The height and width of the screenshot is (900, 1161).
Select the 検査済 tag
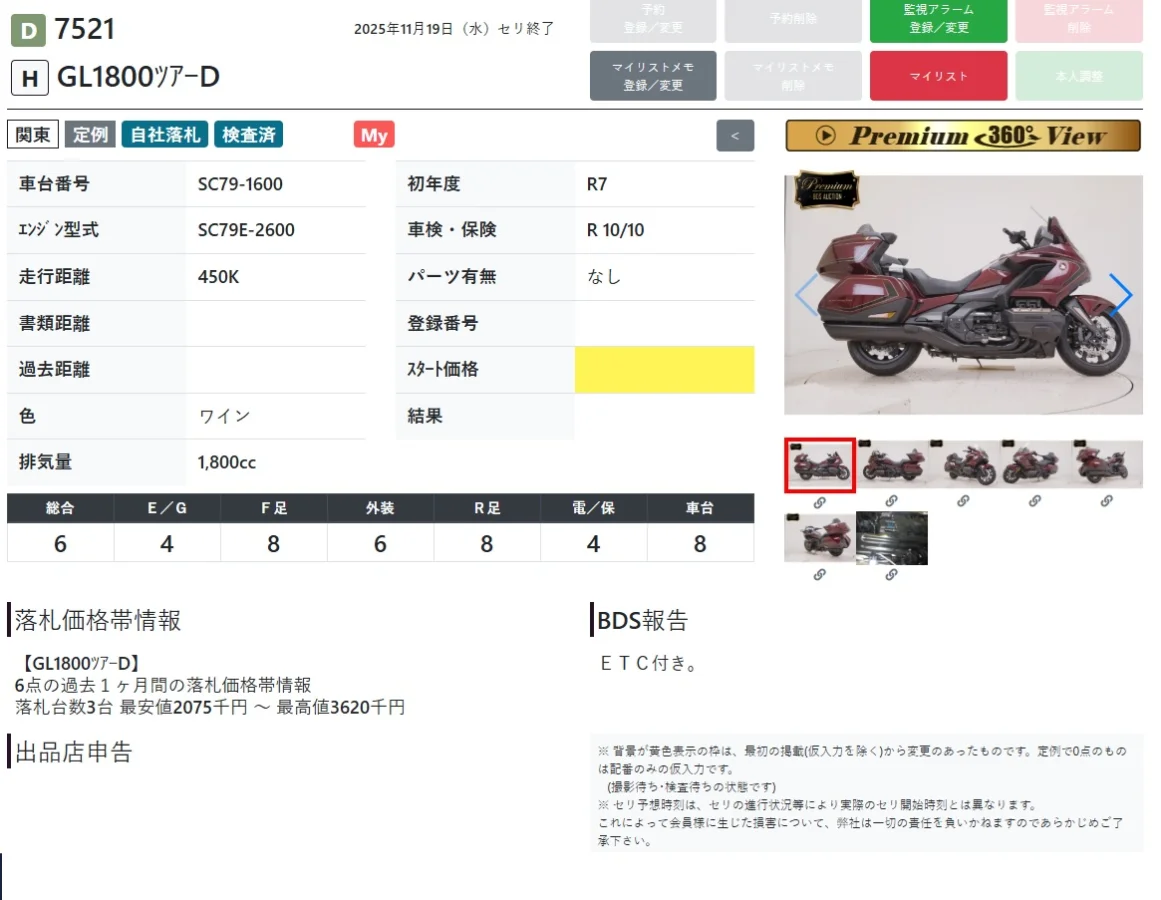coord(249,135)
